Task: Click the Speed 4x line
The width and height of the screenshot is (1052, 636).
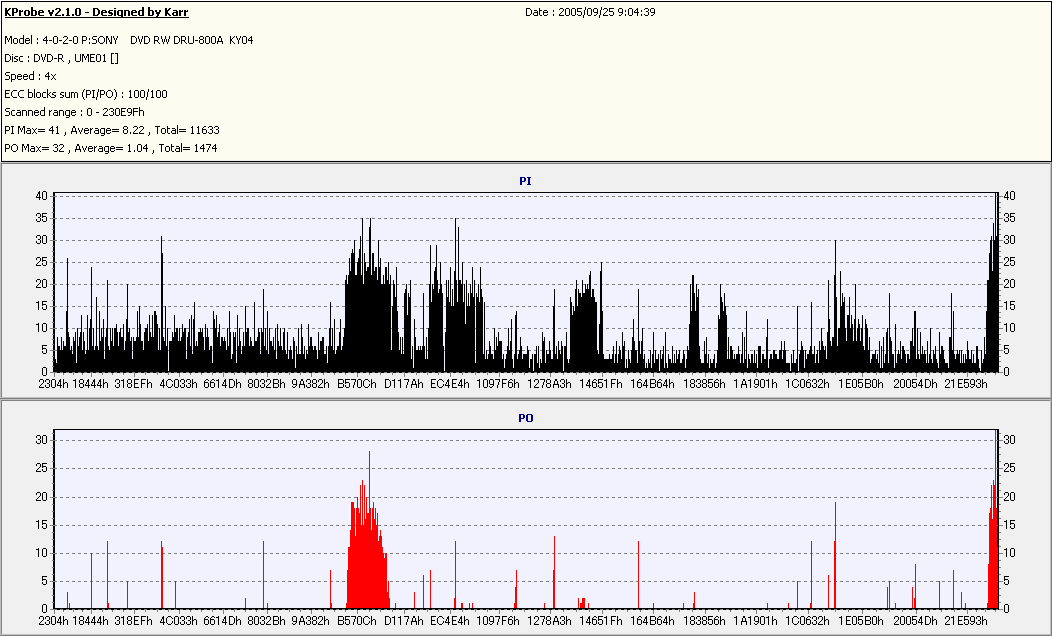Action: click(30, 76)
